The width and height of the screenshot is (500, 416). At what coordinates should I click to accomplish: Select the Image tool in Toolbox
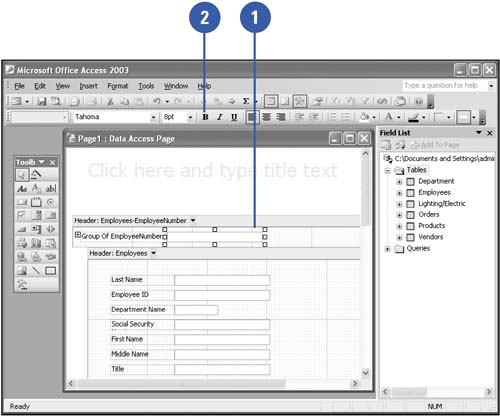(22, 270)
